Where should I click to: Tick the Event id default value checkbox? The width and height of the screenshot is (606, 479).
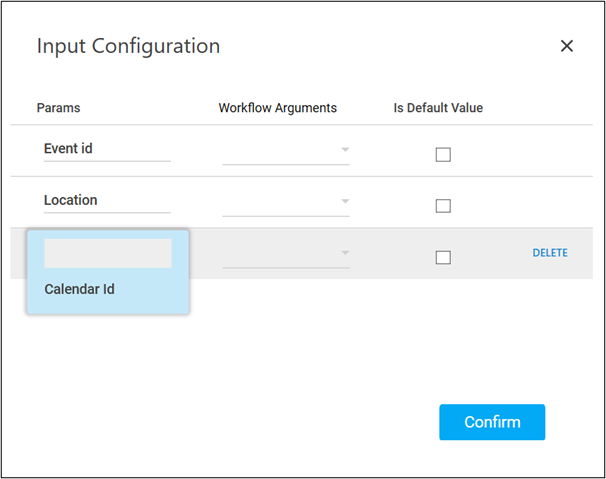pyautogui.click(x=443, y=155)
